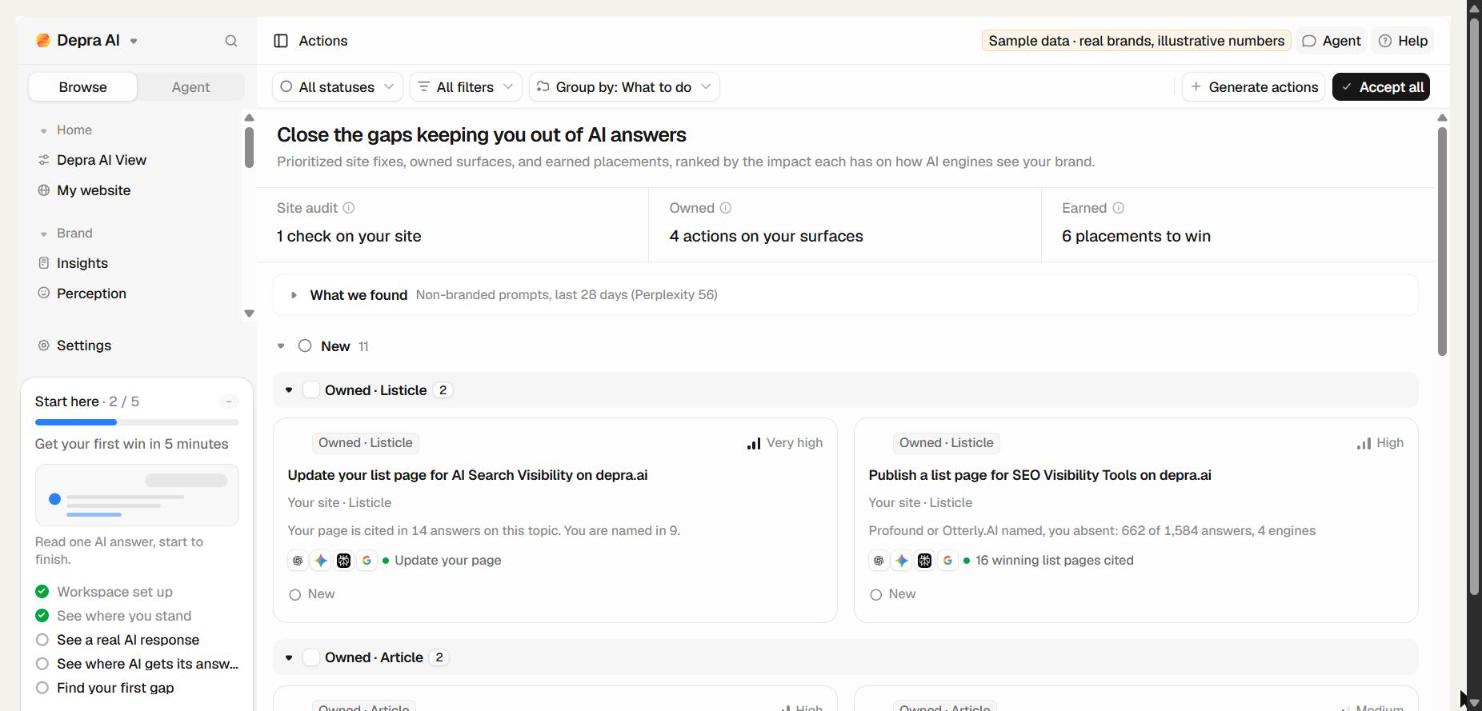This screenshot has height=711, width=1482.
Task: Click New status circle on Update your list page card
Action: point(295,595)
